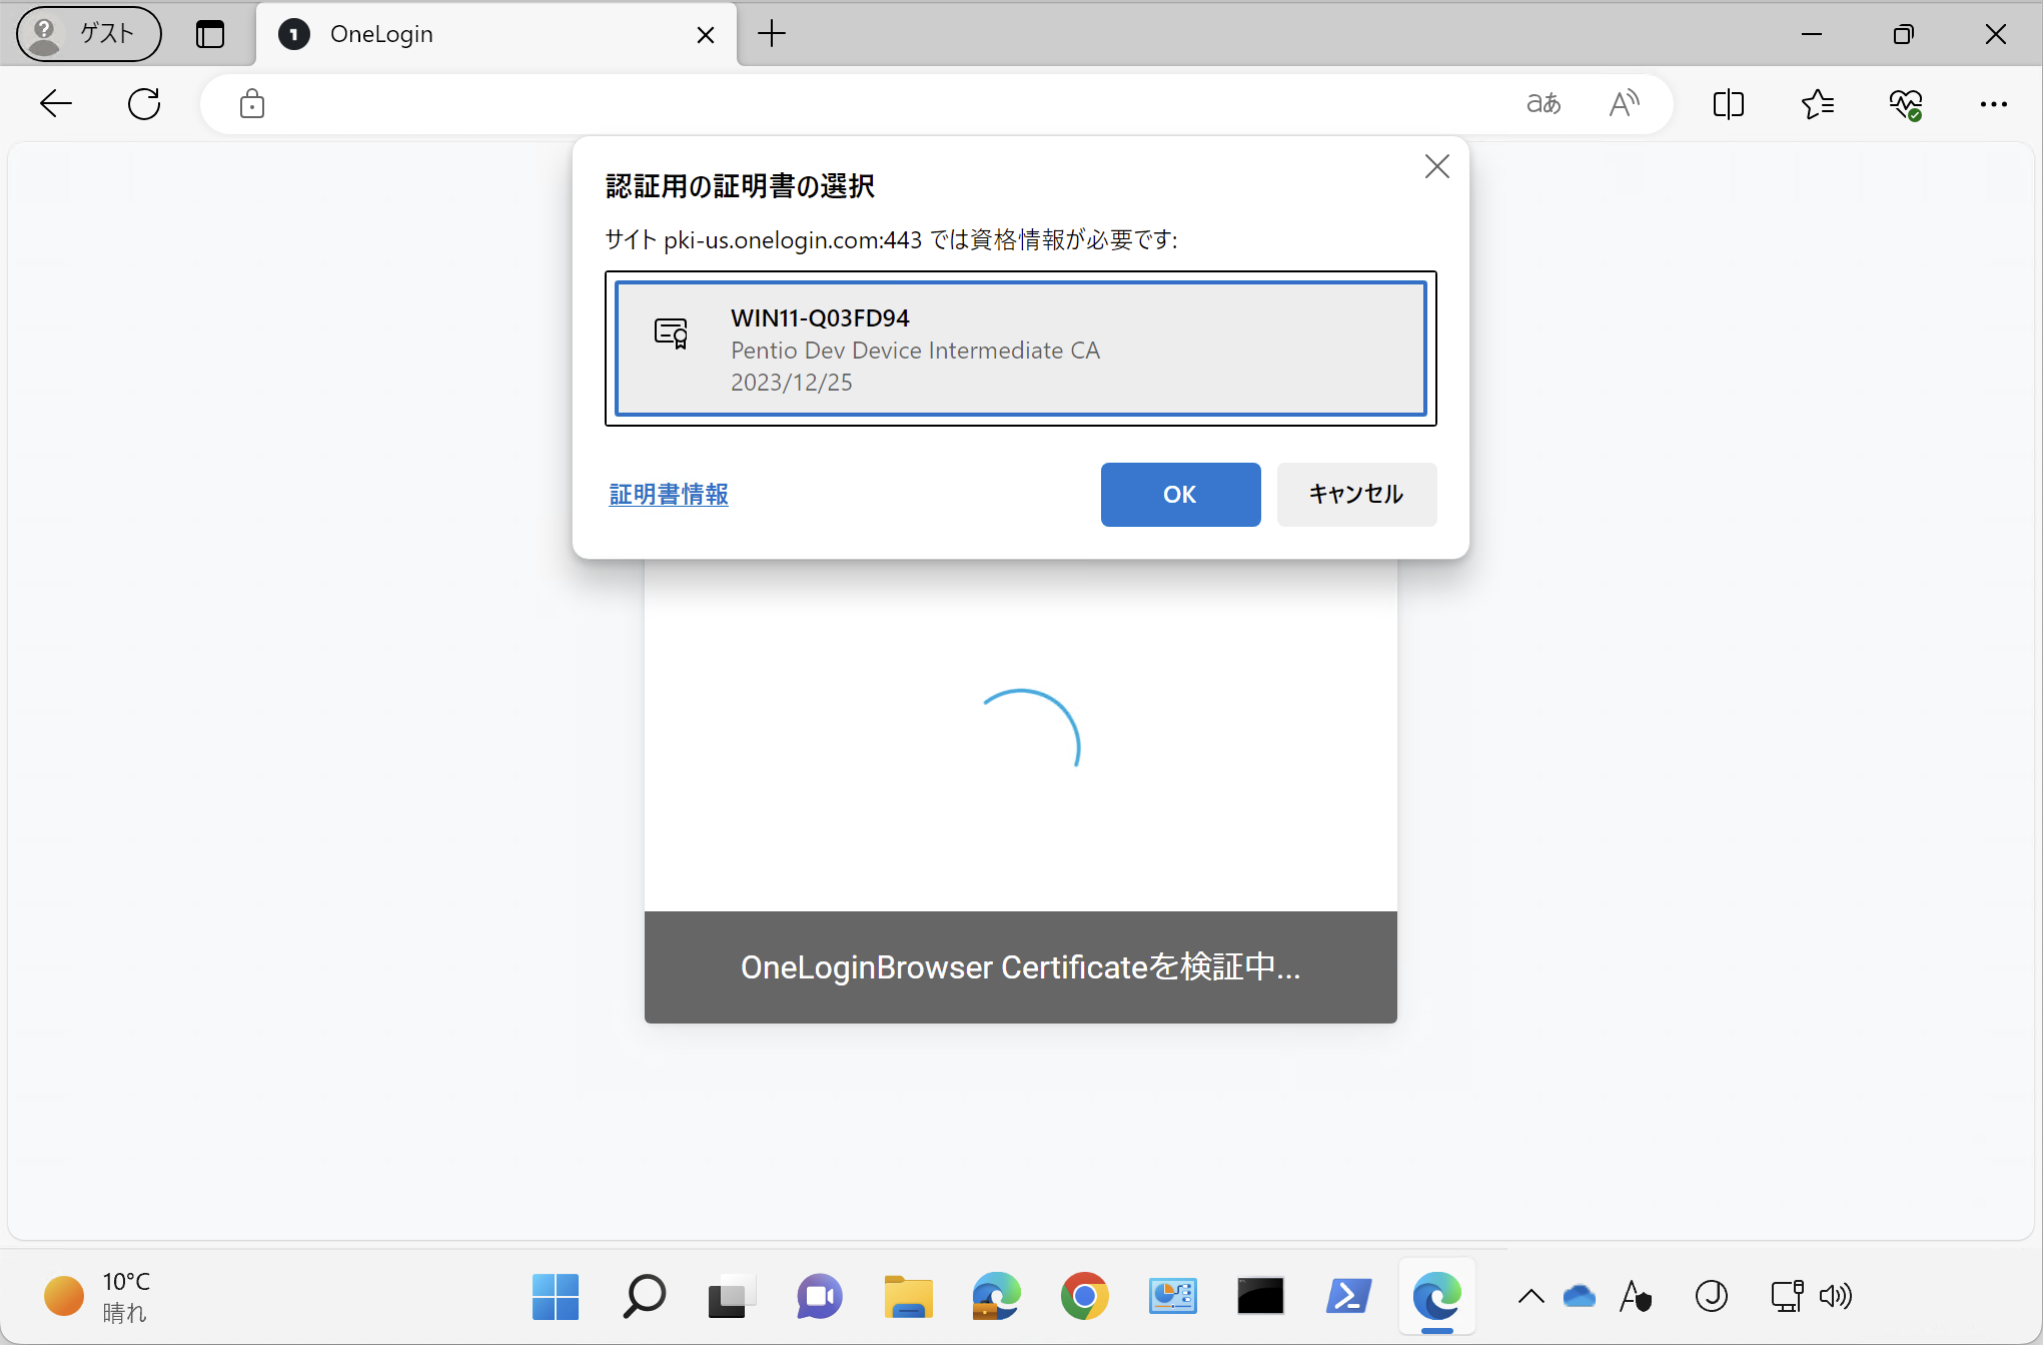
Task: Close the certificate selection dialog
Action: [x=1437, y=166]
